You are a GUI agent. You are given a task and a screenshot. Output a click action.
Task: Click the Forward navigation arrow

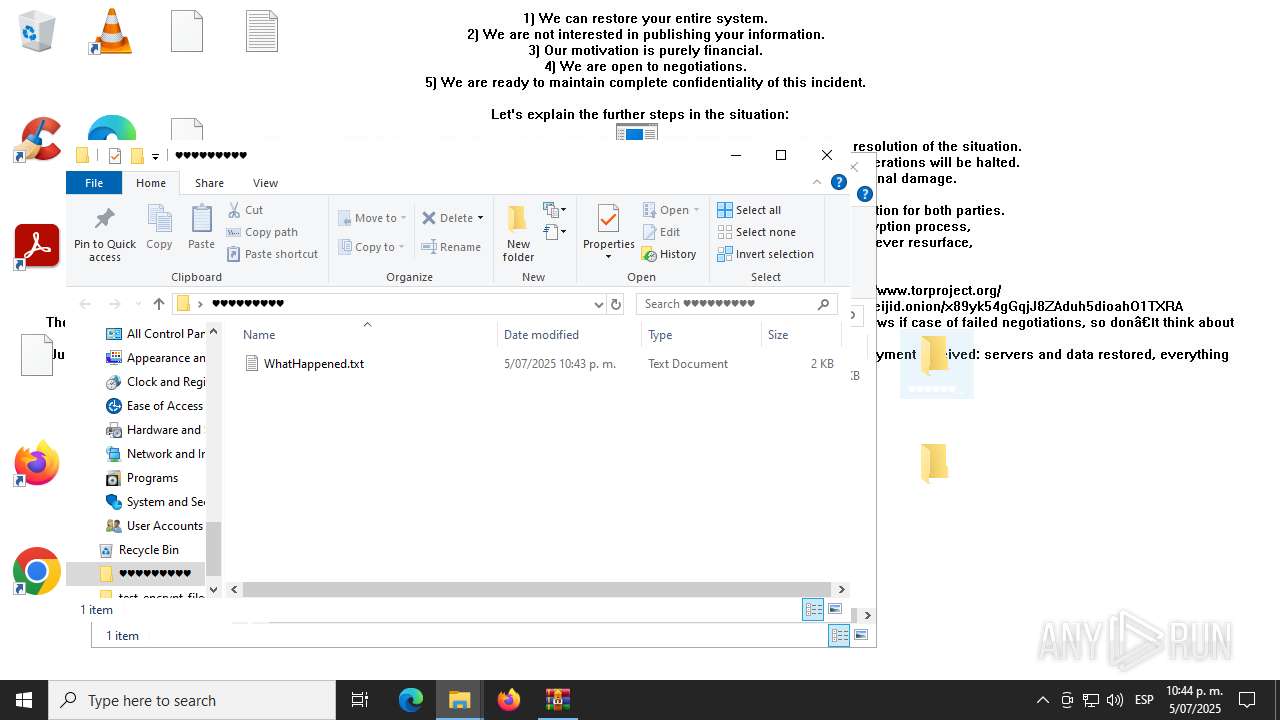[114, 304]
